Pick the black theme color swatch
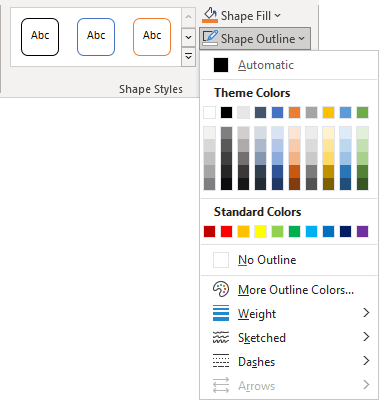Screen dimensions: 379x400 pos(226,113)
